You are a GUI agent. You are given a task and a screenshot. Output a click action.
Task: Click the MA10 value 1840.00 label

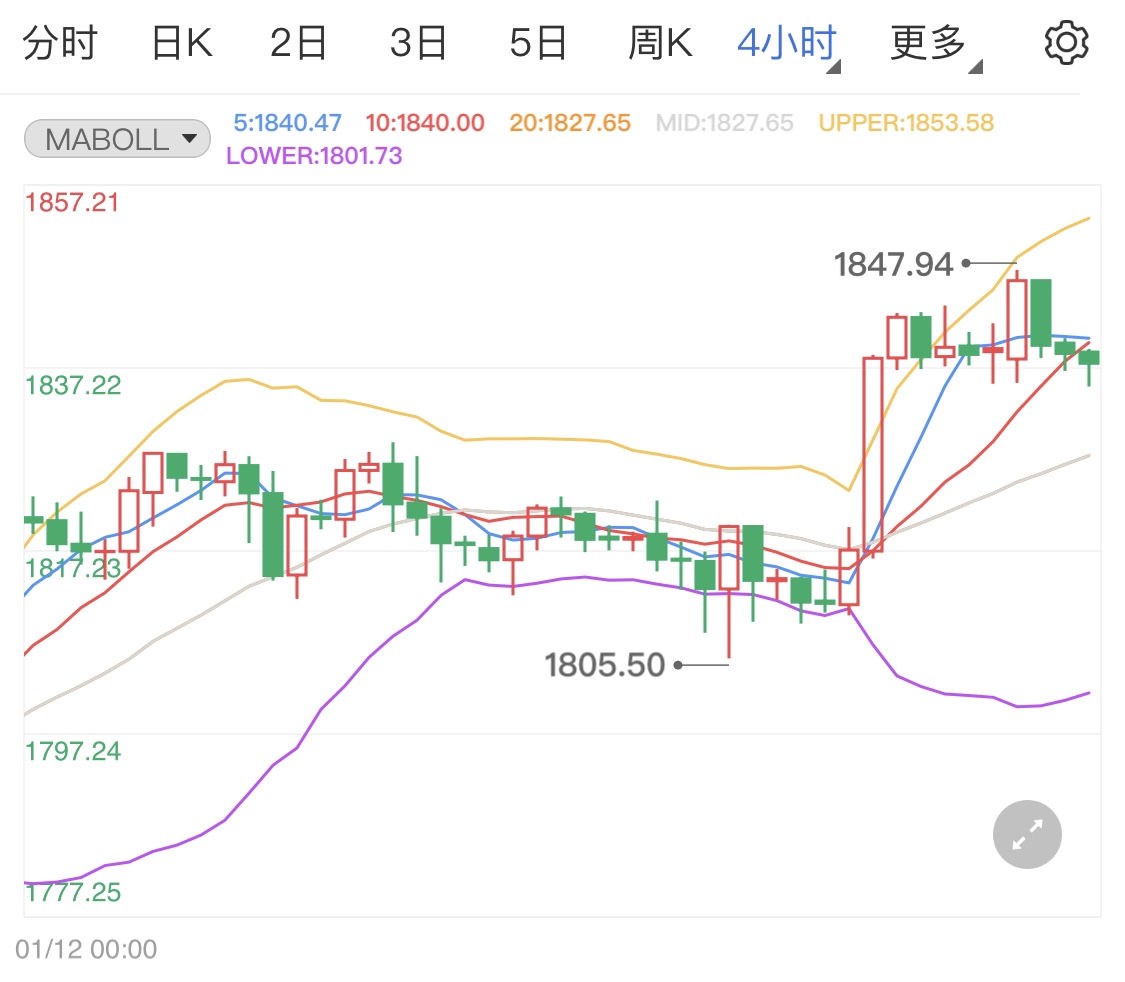425,123
